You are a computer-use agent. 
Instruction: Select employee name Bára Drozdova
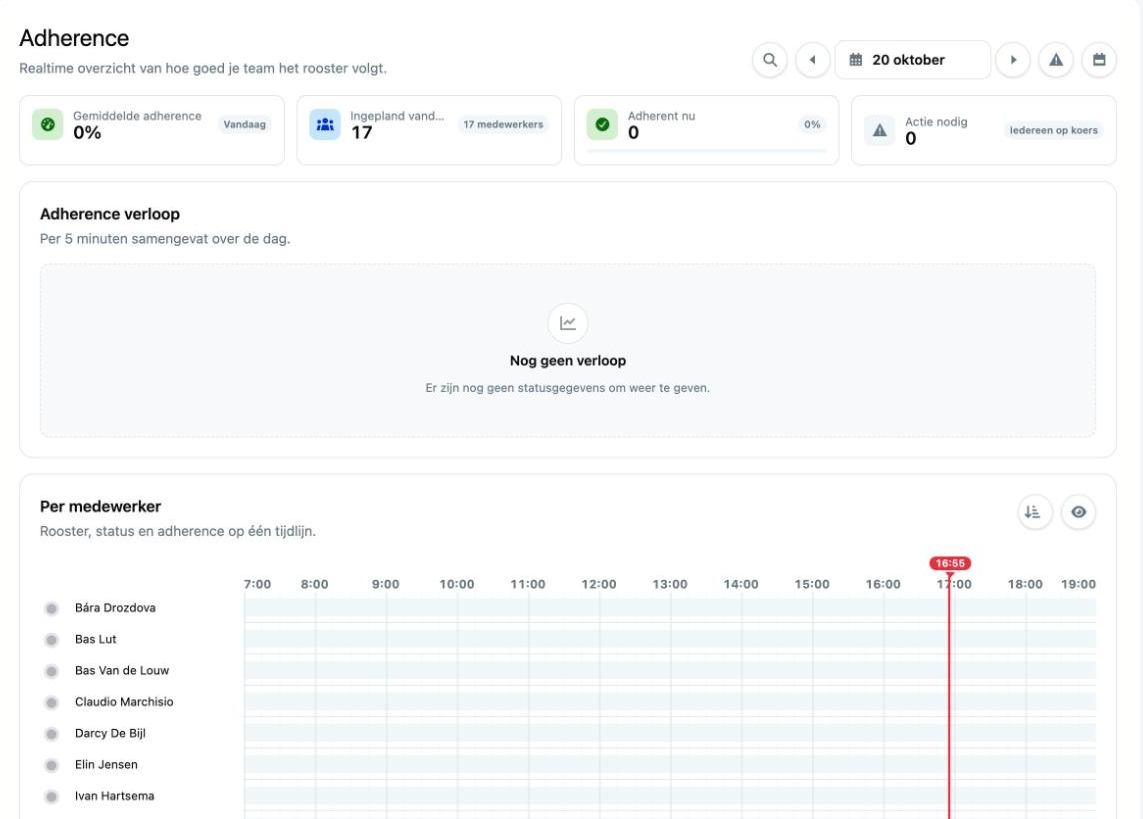click(x=115, y=608)
